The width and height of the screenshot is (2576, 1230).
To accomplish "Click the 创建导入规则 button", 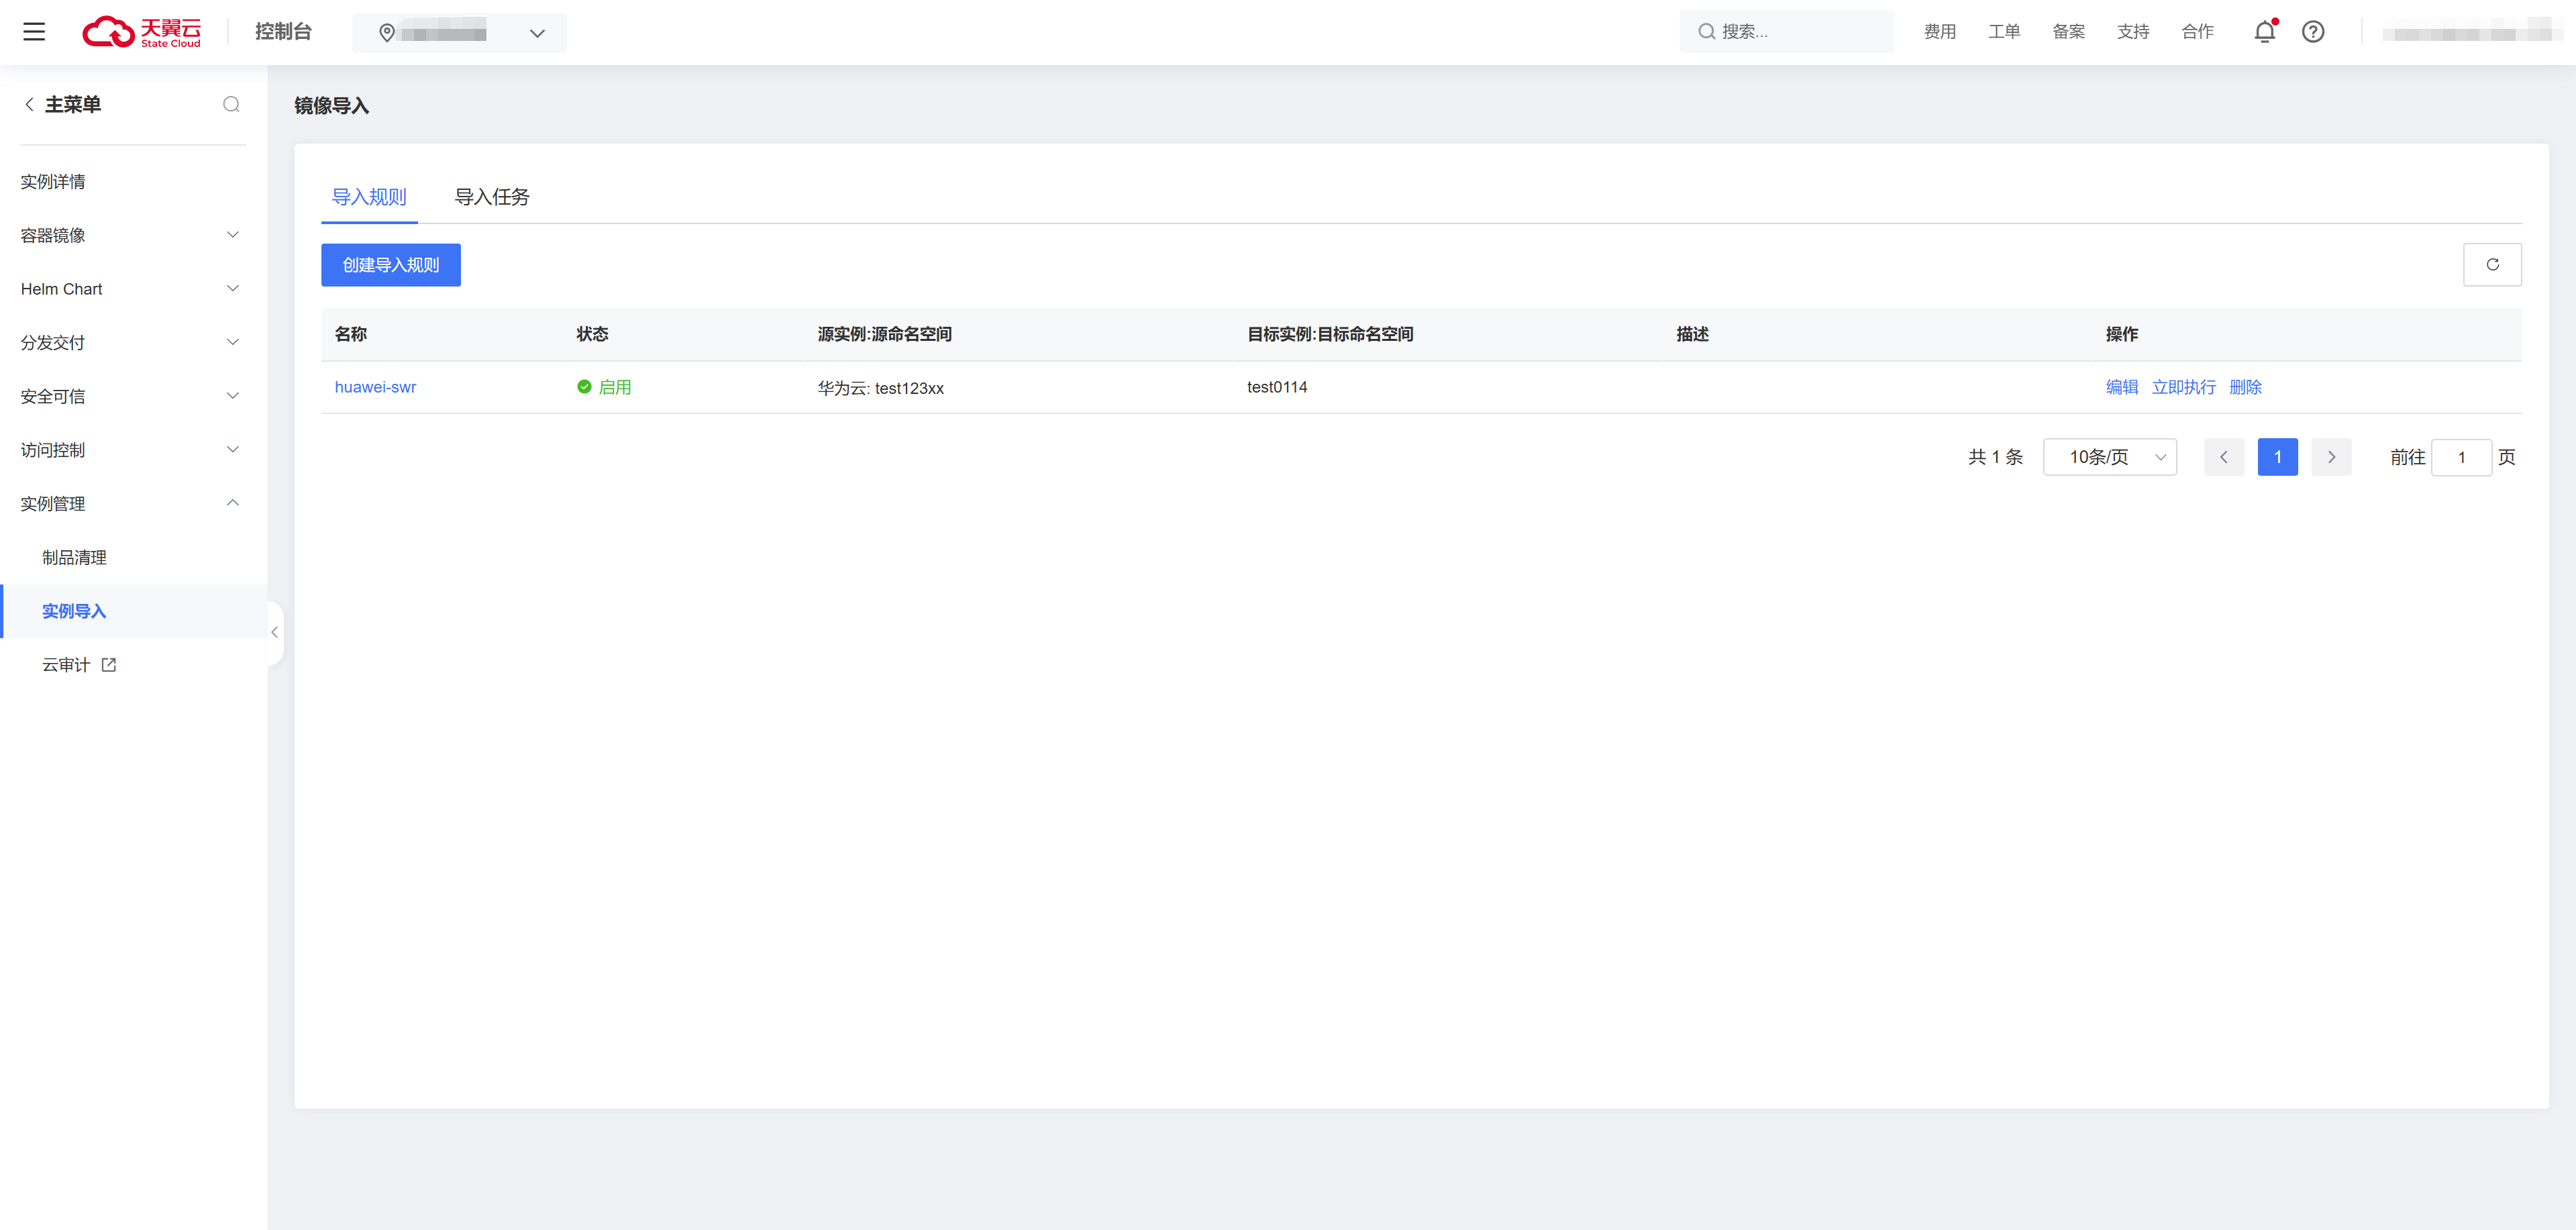I will (391, 265).
